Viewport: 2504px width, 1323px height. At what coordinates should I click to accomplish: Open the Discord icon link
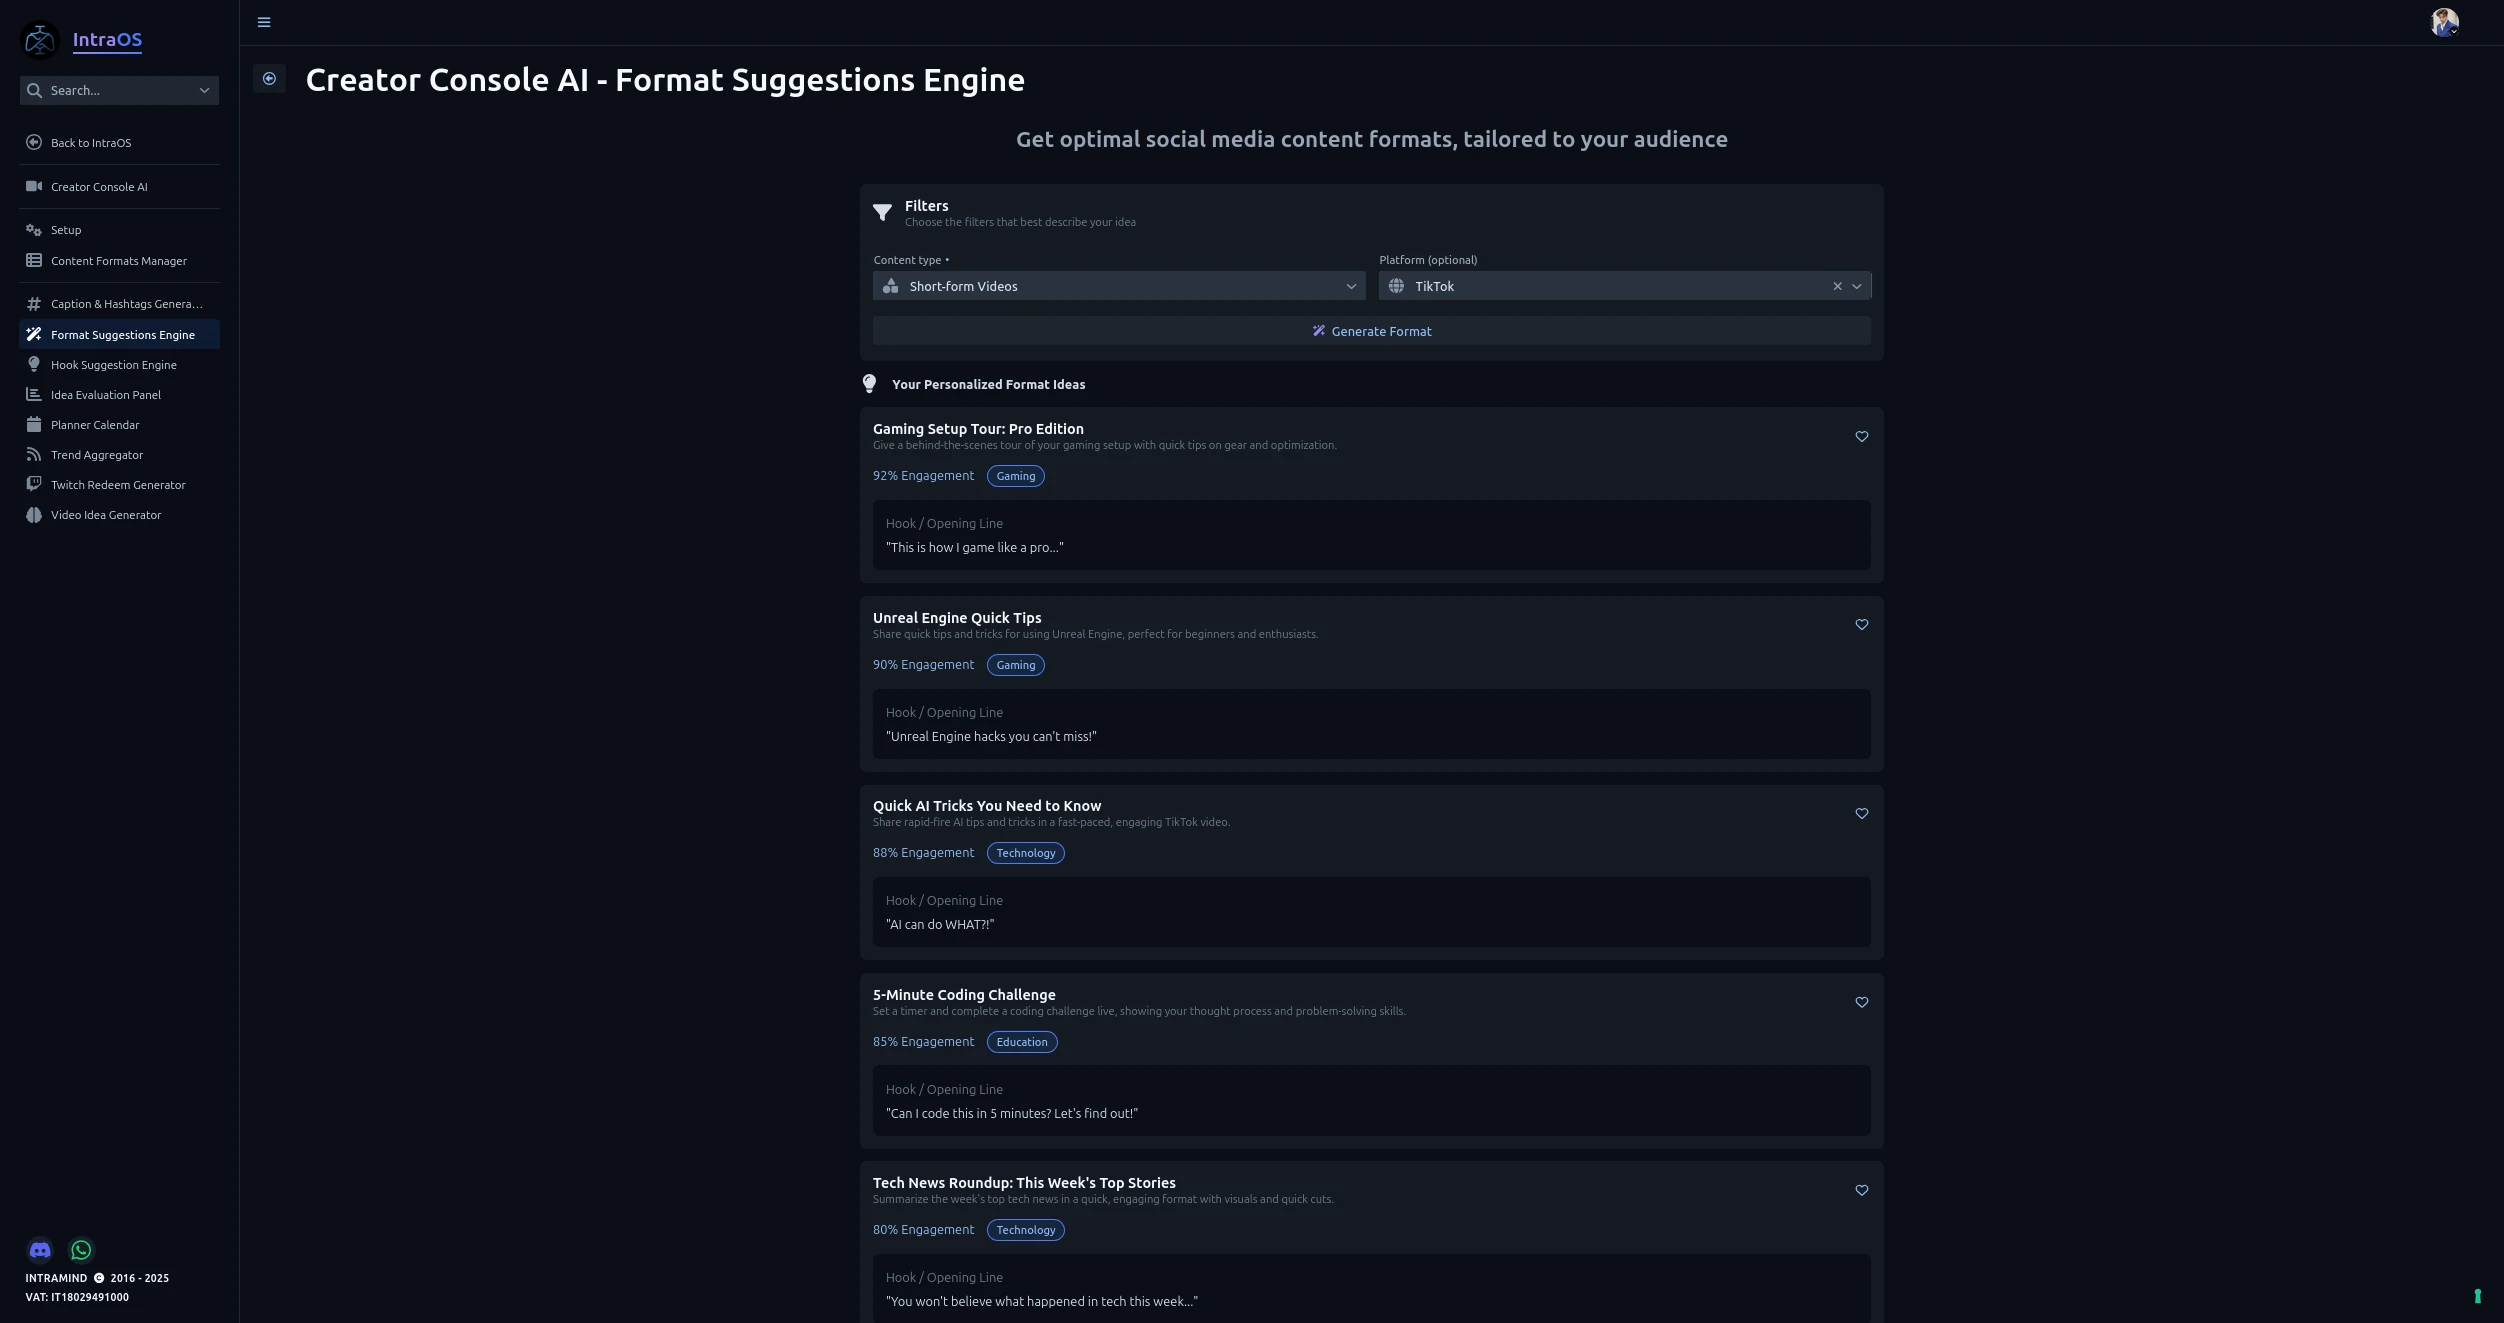pyautogui.click(x=40, y=1250)
